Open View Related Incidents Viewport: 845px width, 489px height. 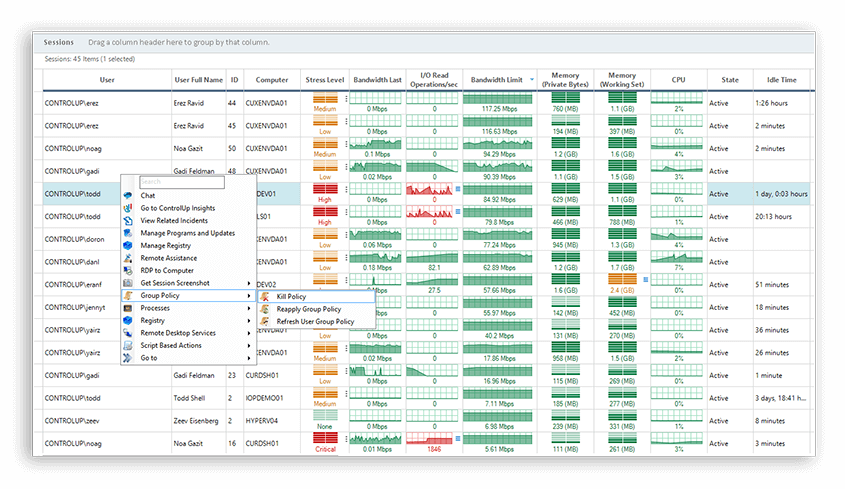point(174,221)
